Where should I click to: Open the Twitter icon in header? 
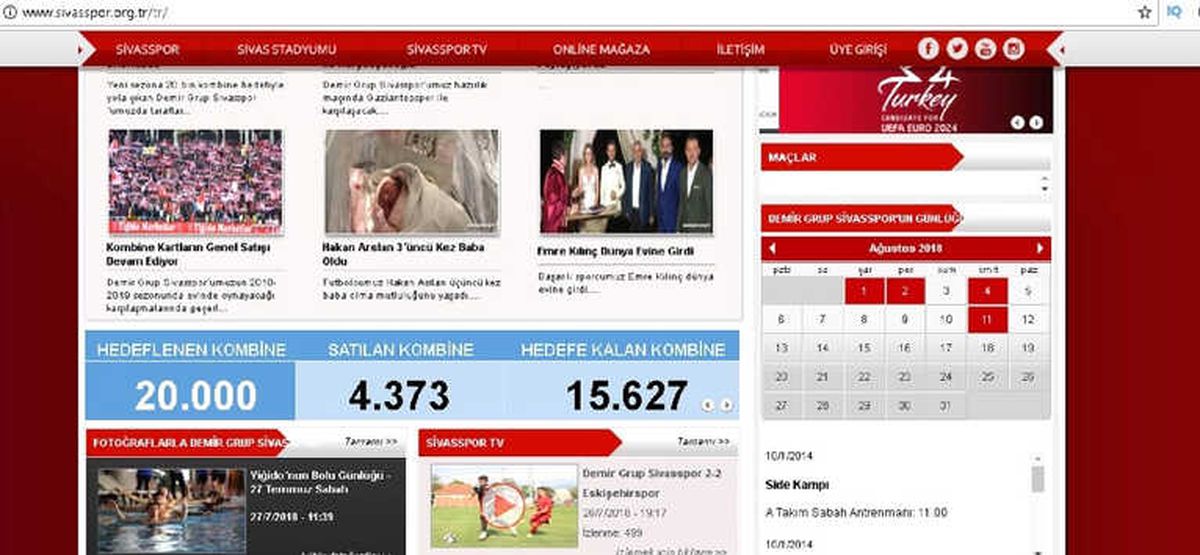click(x=957, y=48)
